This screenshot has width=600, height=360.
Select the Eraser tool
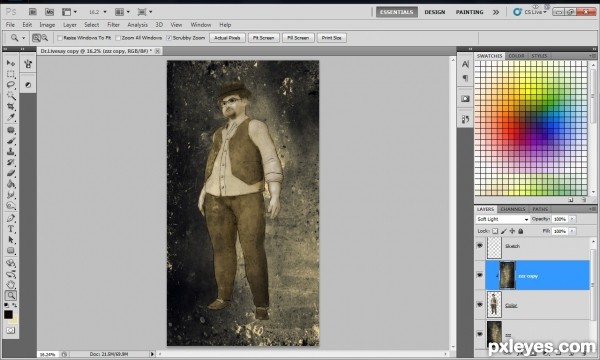pyautogui.click(x=11, y=173)
